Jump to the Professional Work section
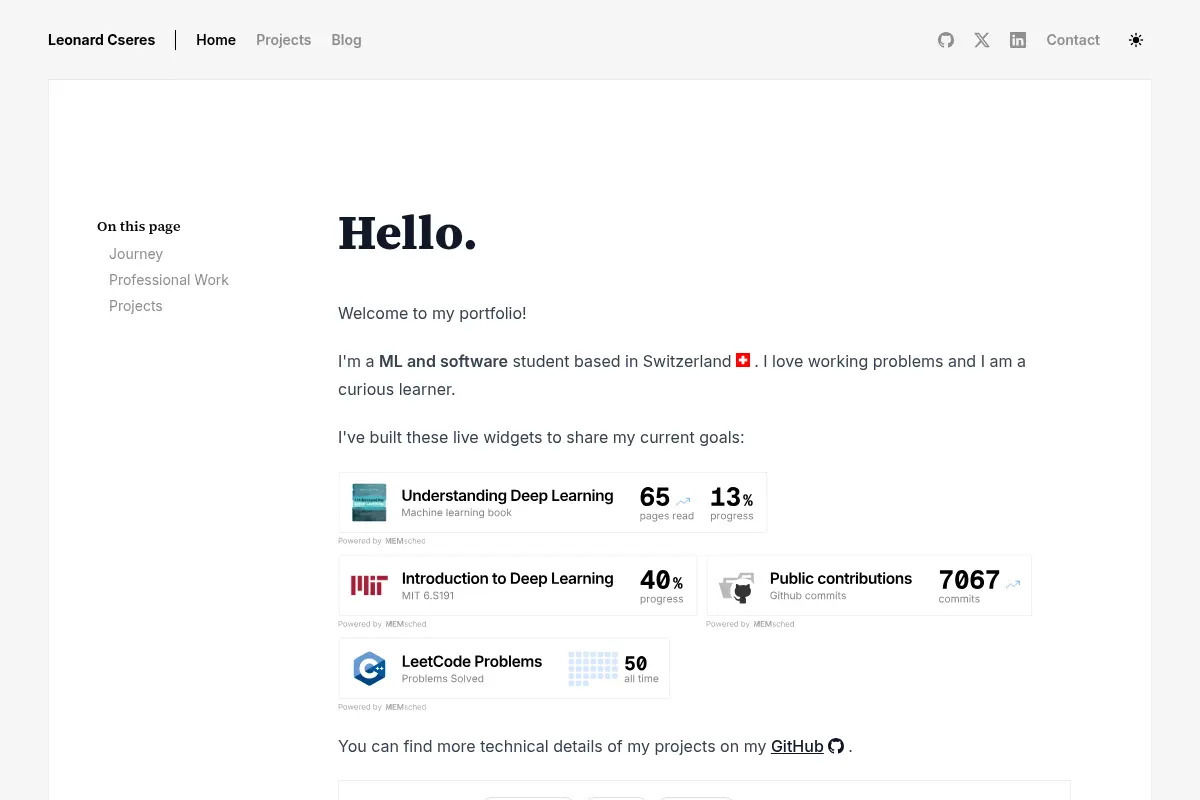Image resolution: width=1200 pixels, height=800 pixels. 169,280
